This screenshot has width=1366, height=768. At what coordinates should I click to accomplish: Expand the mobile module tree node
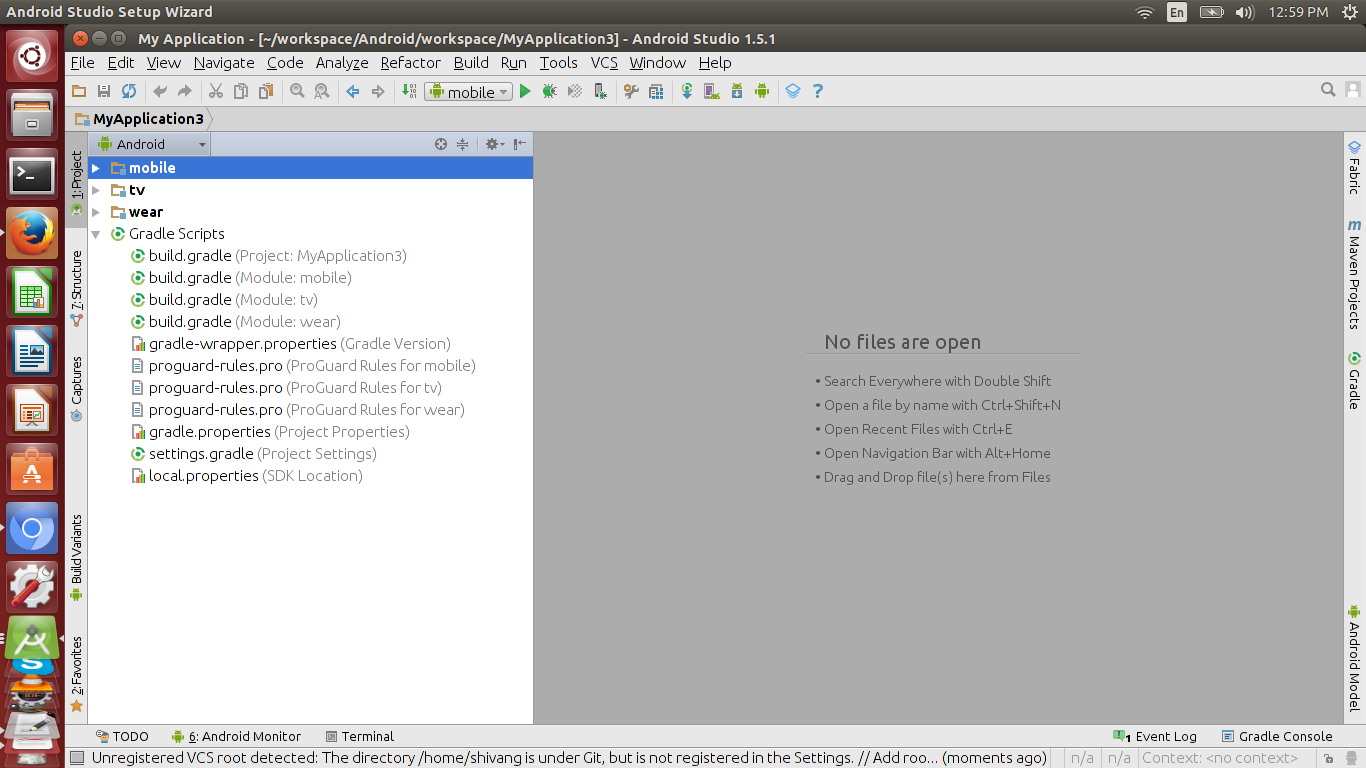pos(96,168)
